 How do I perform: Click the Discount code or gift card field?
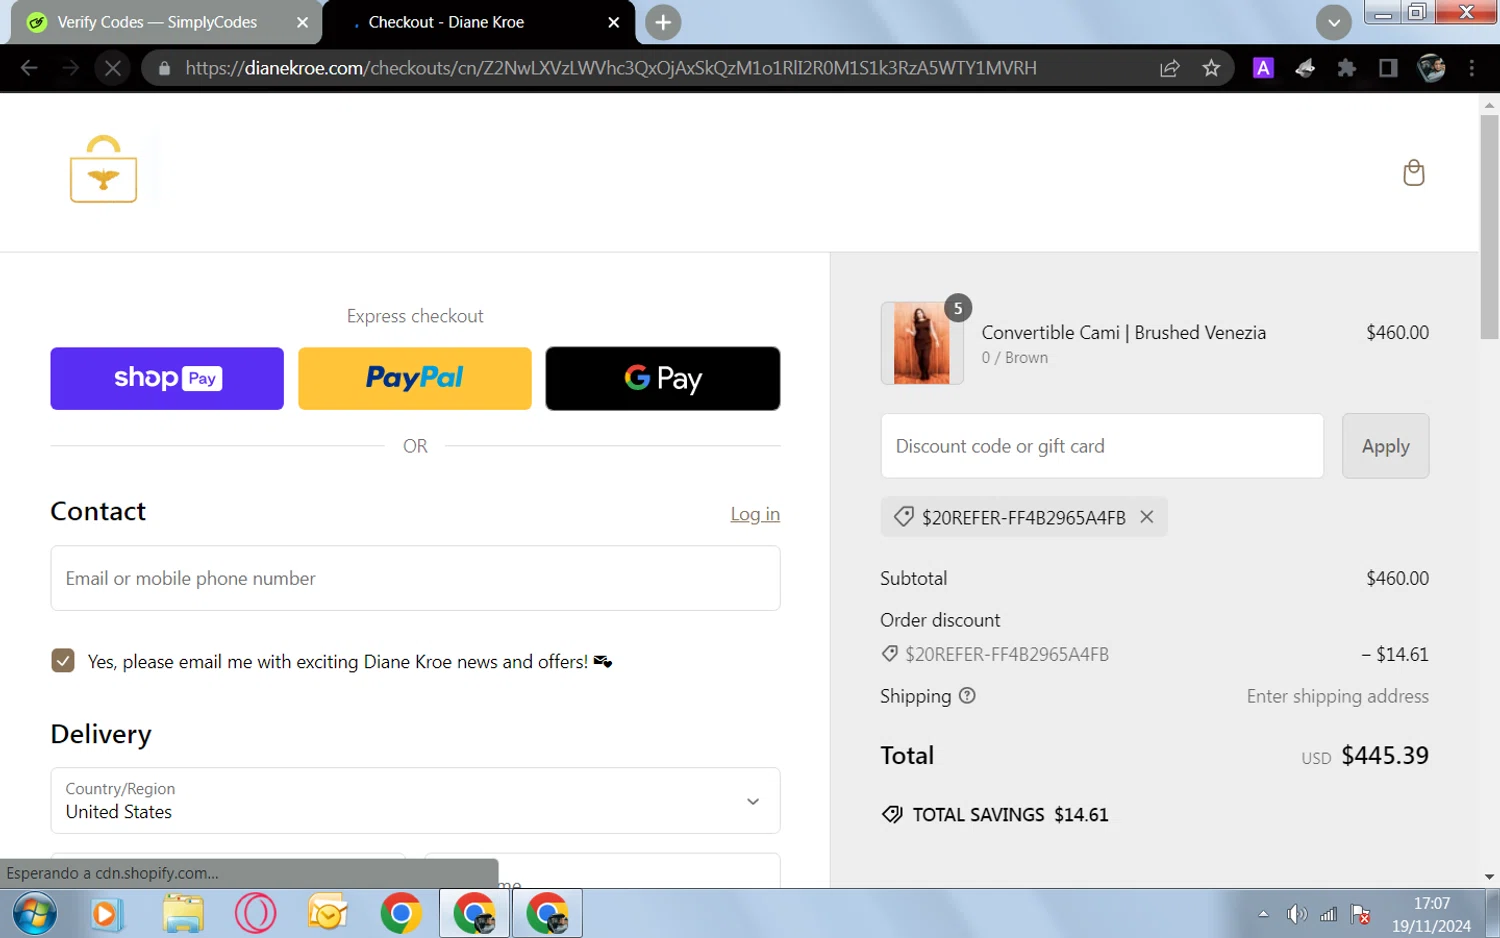pos(1102,446)
